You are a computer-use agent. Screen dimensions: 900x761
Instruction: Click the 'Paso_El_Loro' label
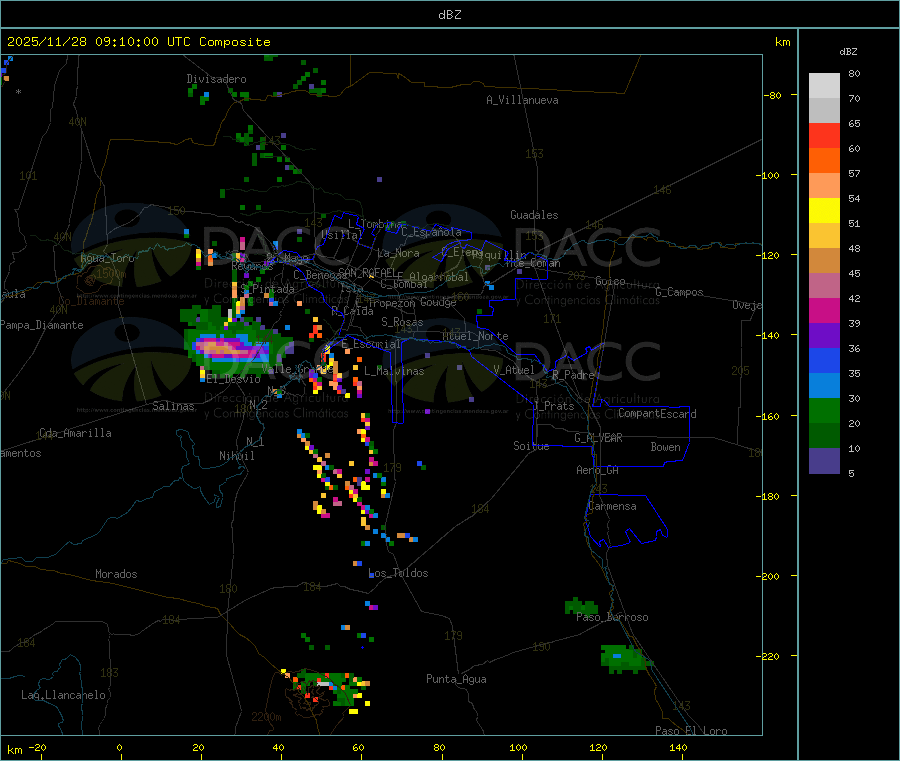pos(692,731)
